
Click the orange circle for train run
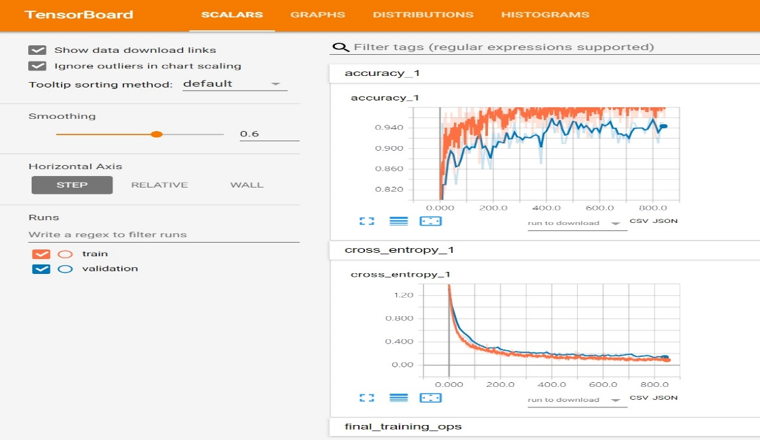pyautogui.click(x=66, y=254)
